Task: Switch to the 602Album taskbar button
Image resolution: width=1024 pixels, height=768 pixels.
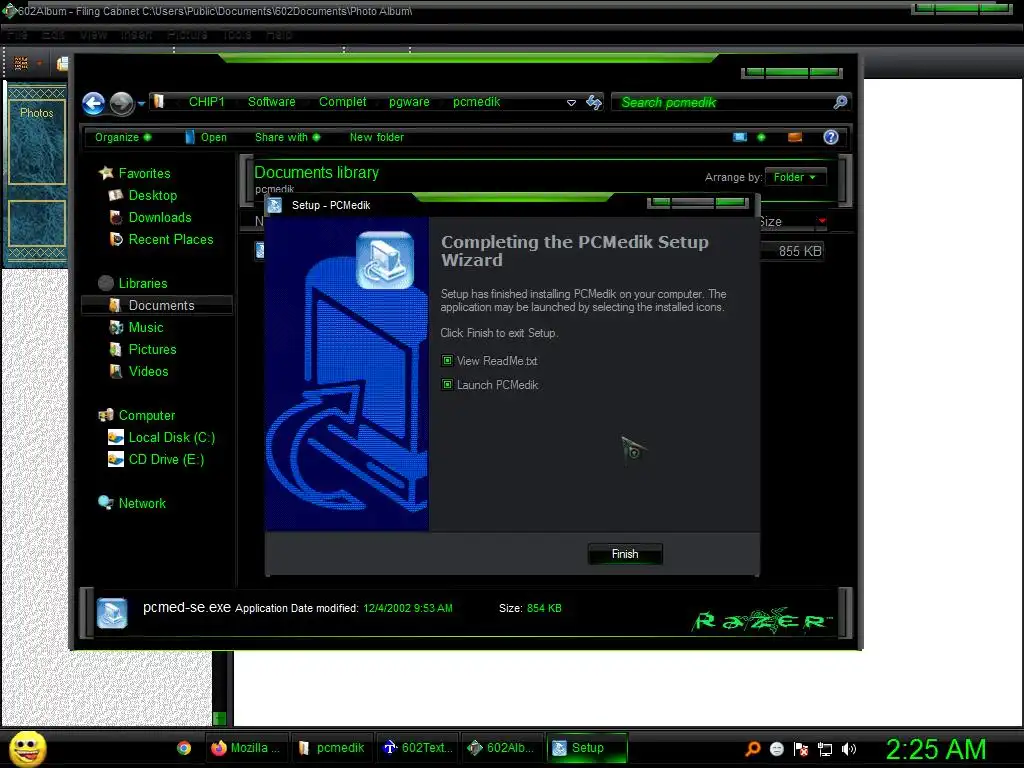Action: click(x=502, y=748)
